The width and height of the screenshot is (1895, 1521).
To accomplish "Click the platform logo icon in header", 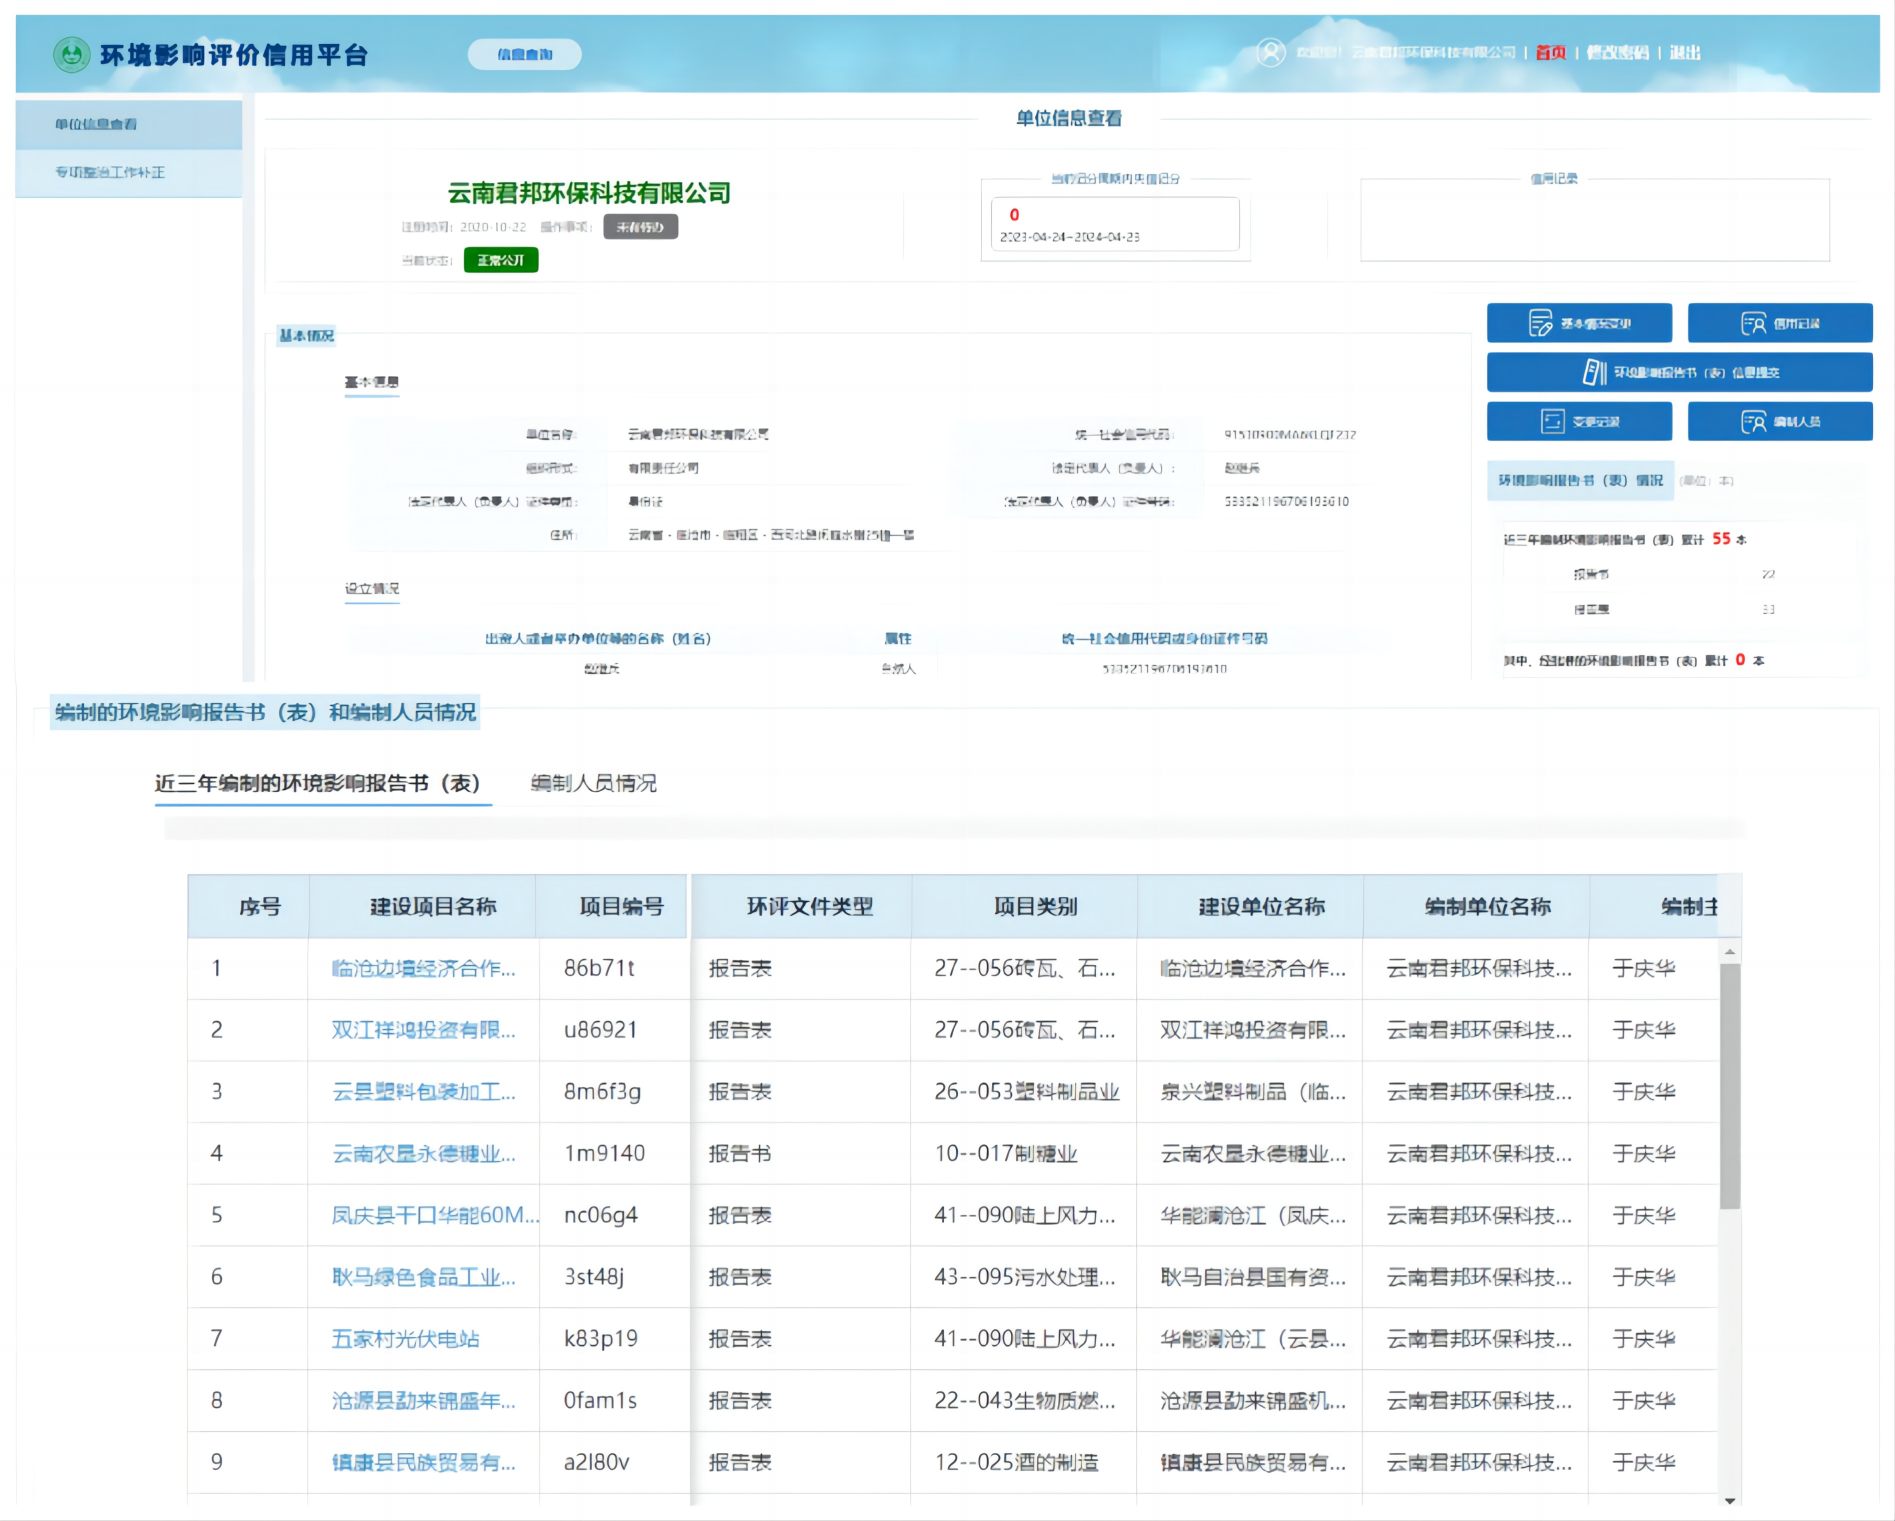I will pyautogui.click(x=71, y=54).
